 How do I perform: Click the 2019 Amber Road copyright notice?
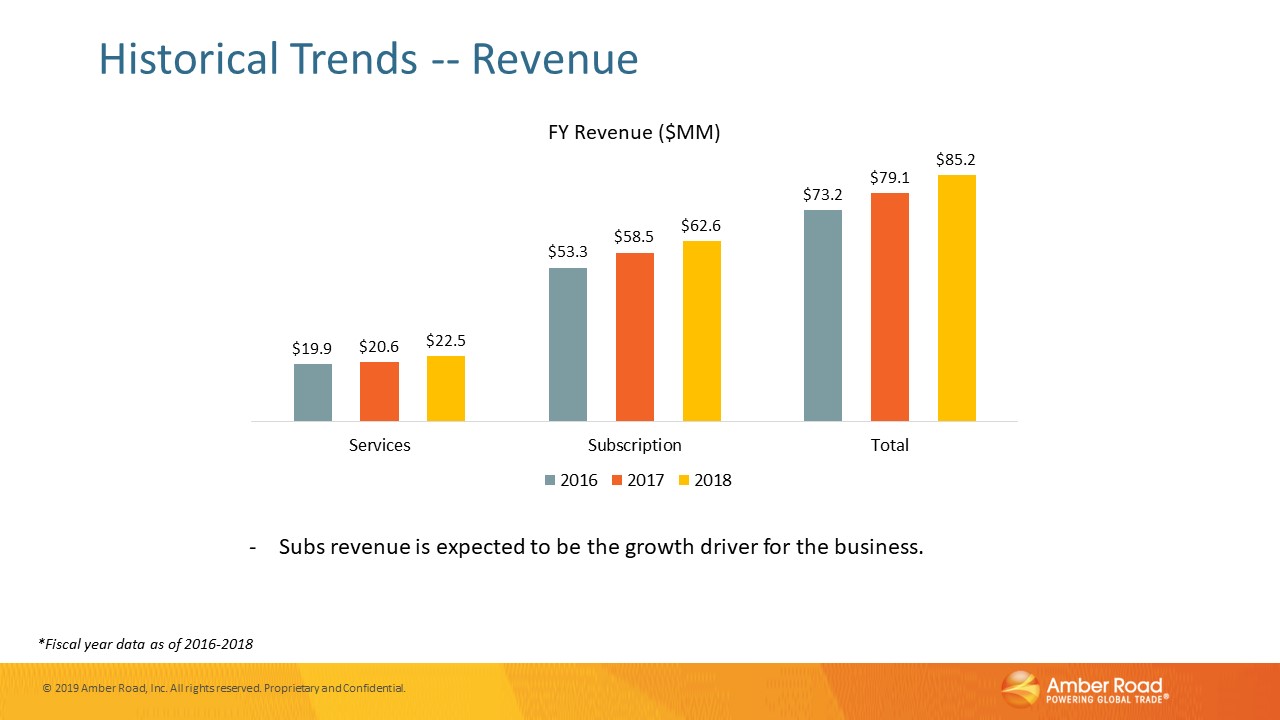click(x=224, y=688)
